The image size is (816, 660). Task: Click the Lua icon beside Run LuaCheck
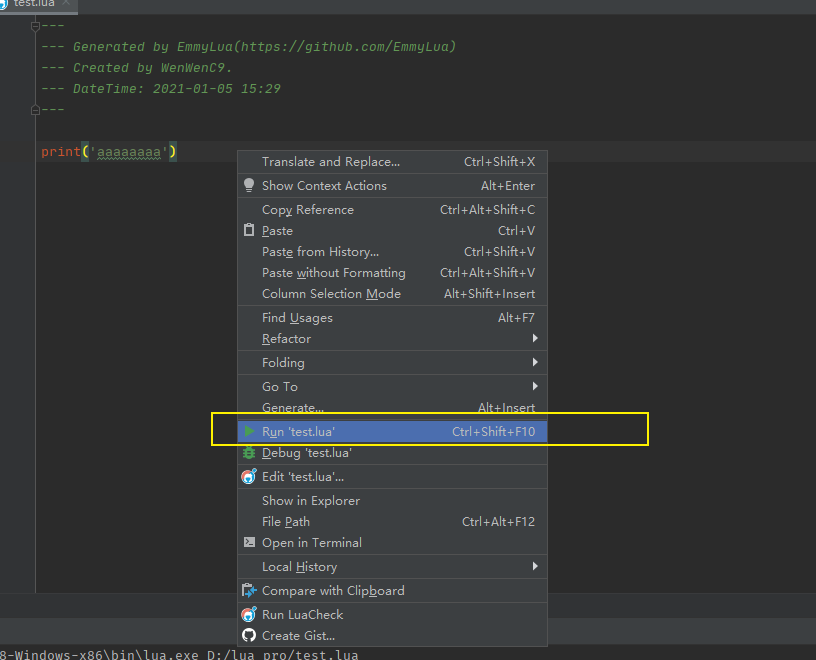point(251,614)
